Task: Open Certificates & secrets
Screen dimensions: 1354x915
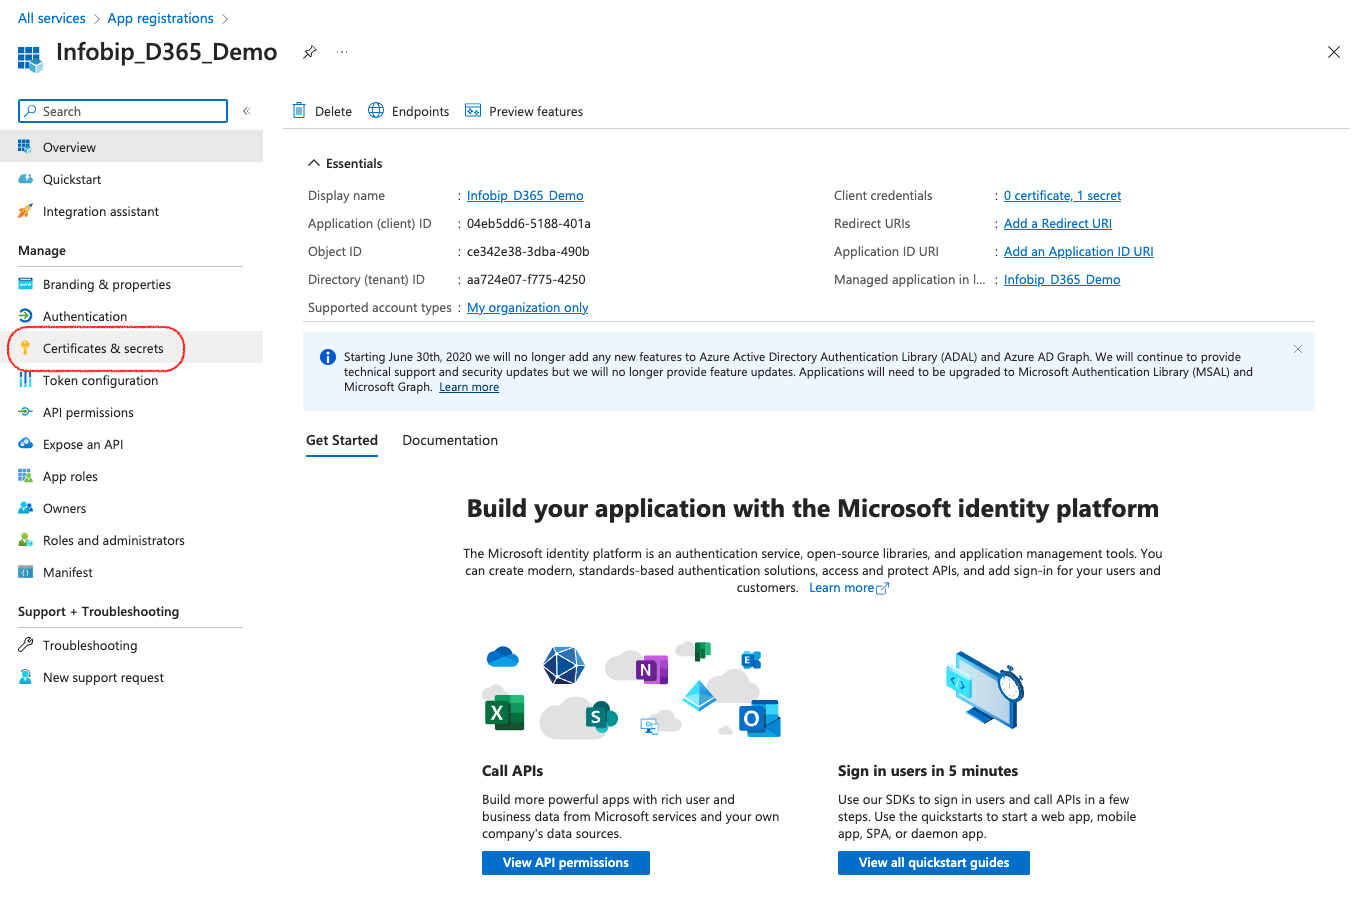Action: coord(131,348)
